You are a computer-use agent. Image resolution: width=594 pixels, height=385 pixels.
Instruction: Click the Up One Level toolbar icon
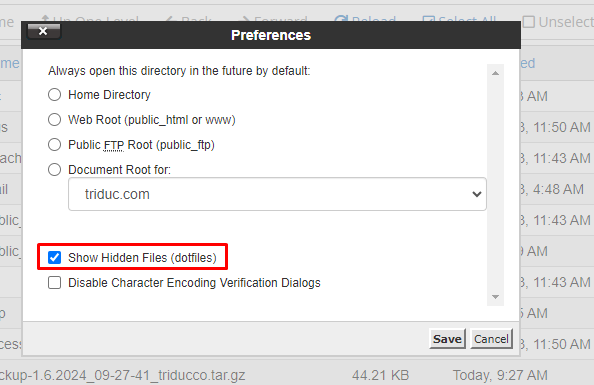(45, 18)
